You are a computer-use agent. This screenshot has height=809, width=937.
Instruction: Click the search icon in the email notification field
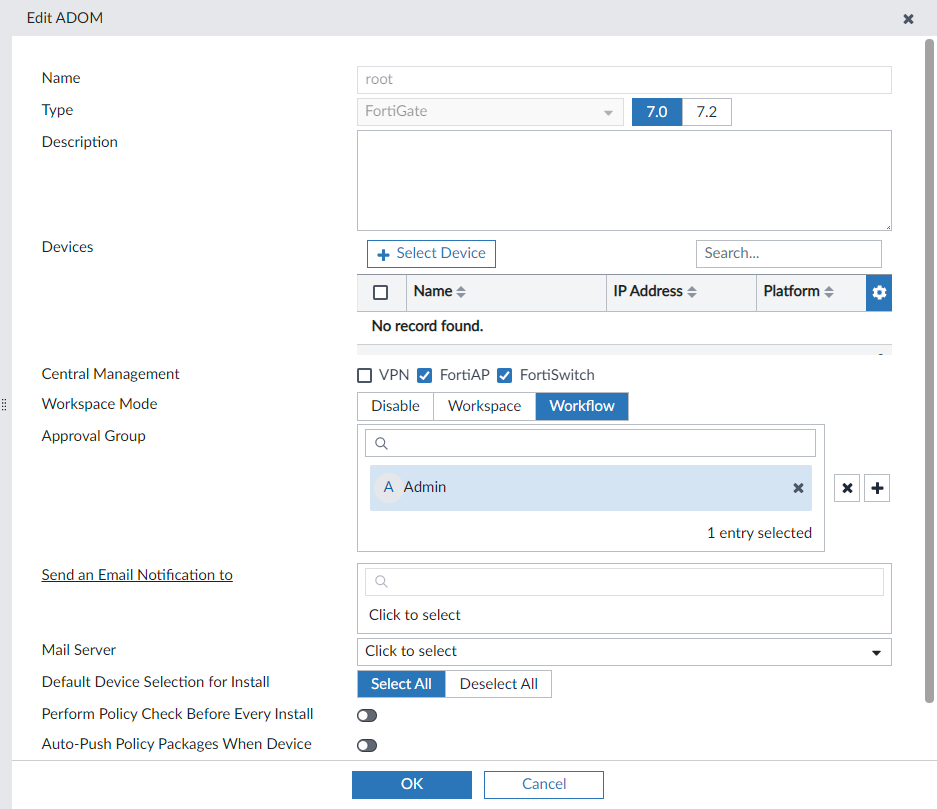(x=381, y=581)
